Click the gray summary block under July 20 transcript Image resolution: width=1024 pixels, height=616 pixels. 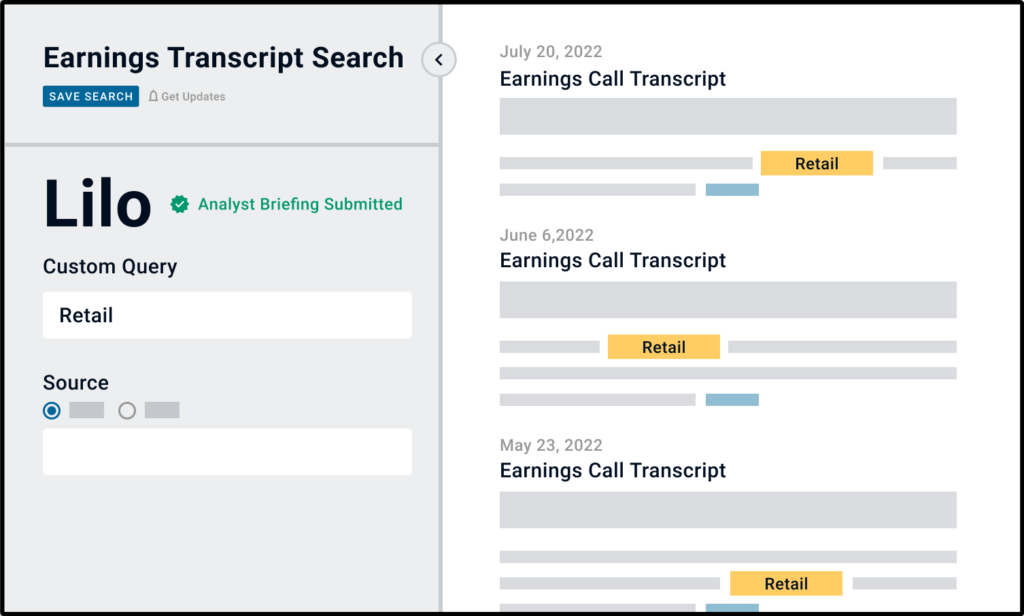[728, 116]
